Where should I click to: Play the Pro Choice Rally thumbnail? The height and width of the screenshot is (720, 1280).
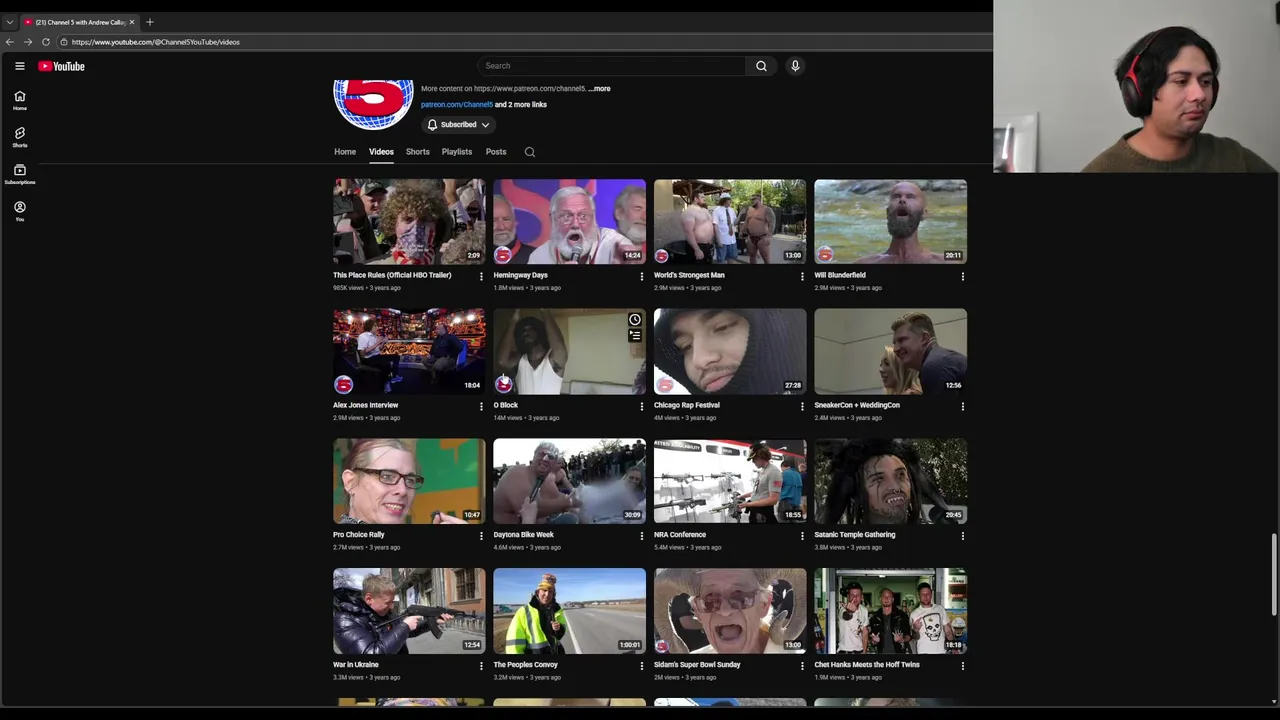click(x=409, y=481)
